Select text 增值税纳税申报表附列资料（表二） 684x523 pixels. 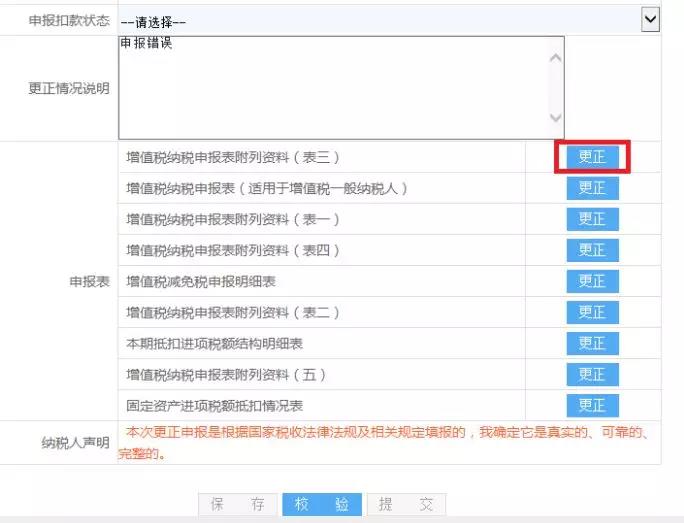click(x=233, y=313)
